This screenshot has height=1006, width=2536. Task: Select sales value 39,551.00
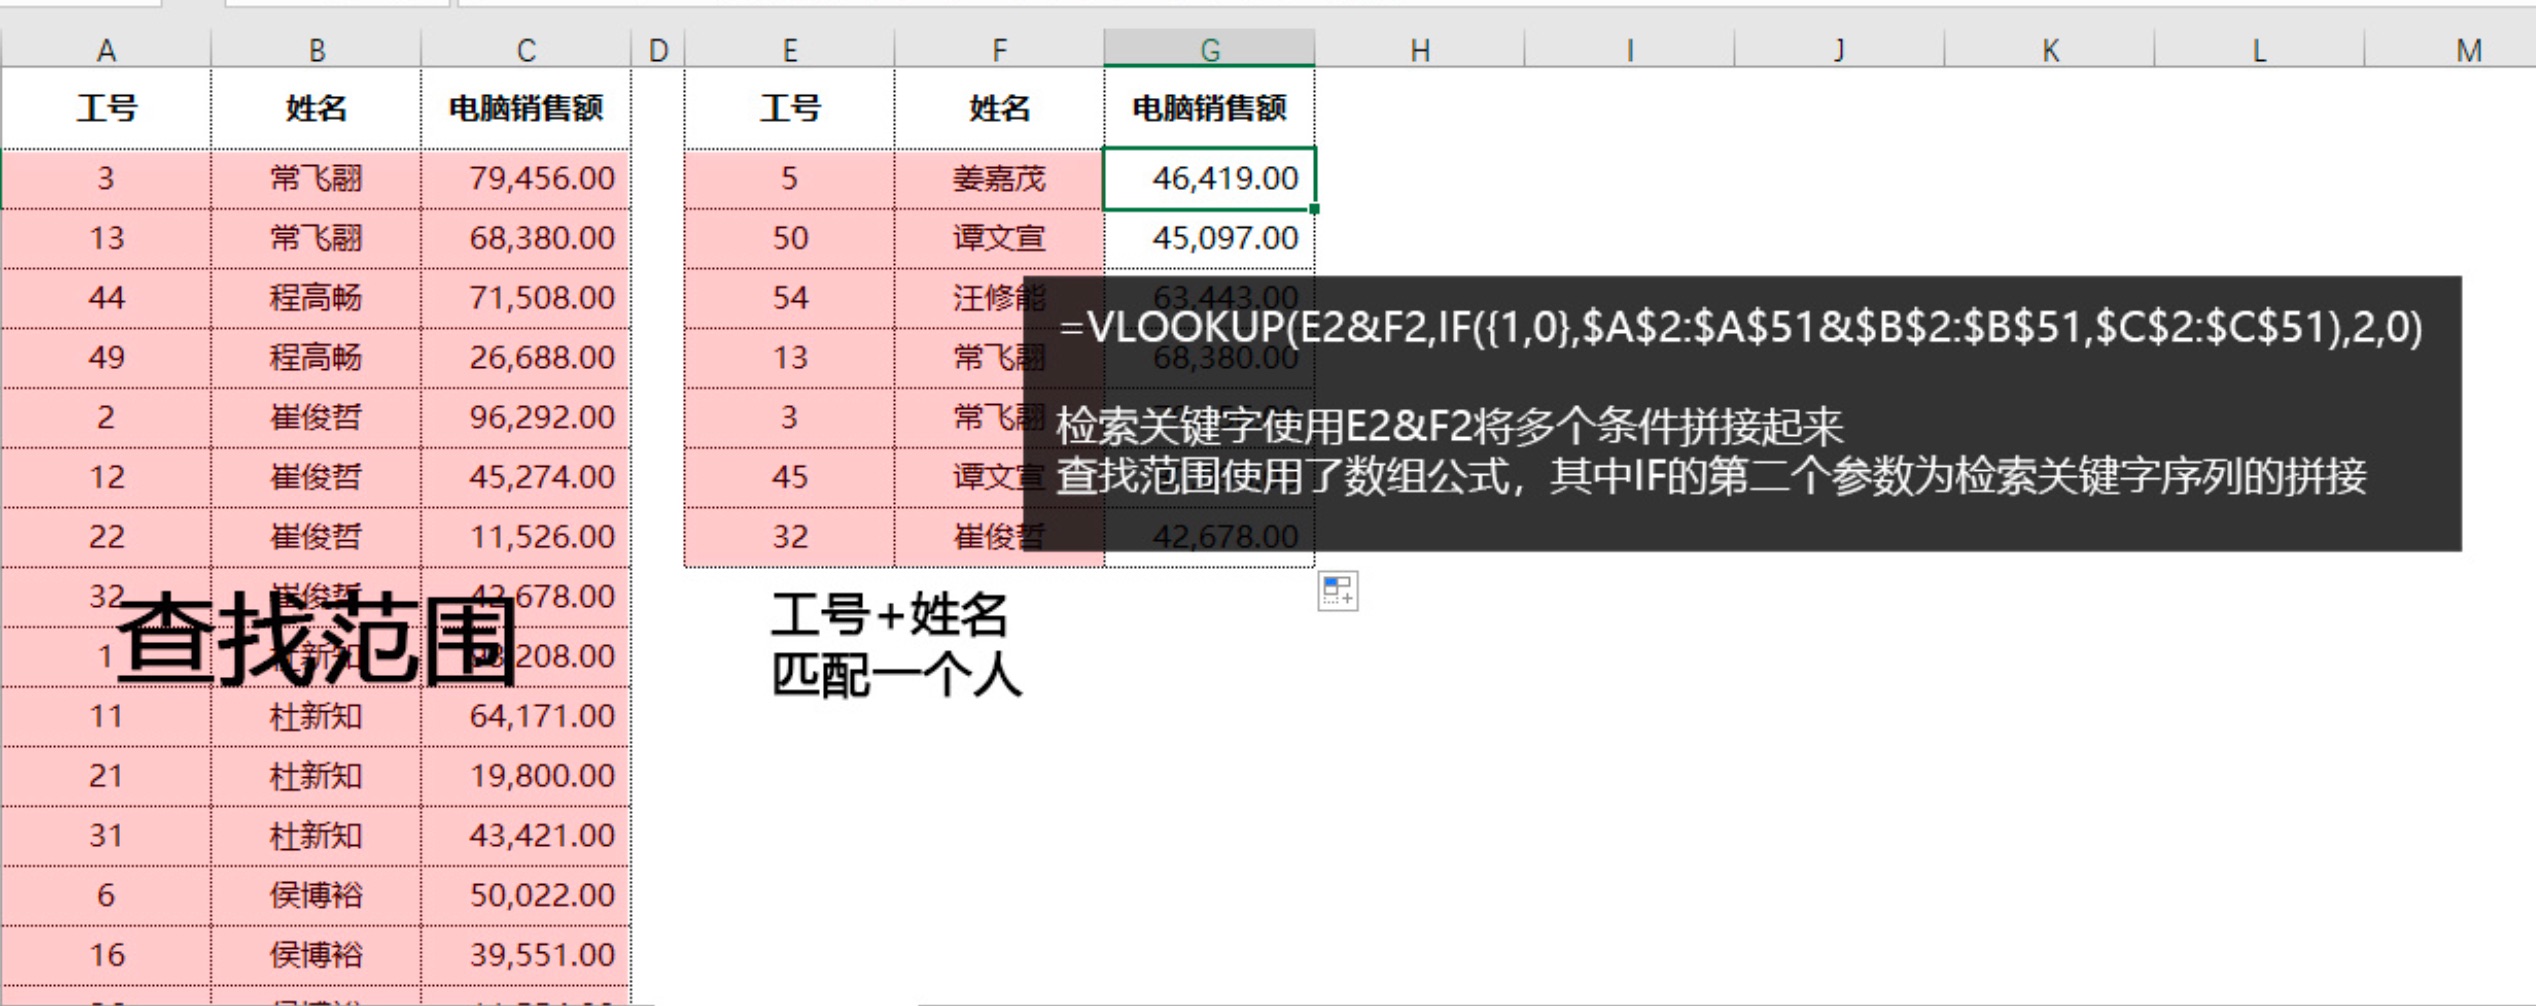click(526, 955)
